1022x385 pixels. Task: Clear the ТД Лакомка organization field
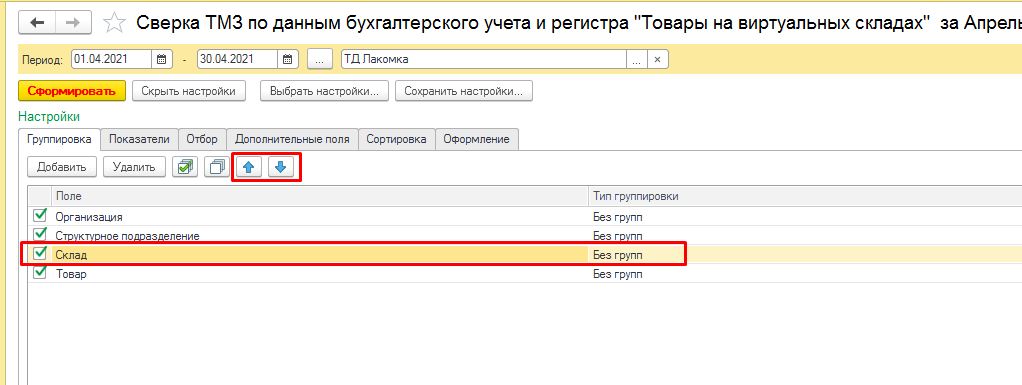[x=657, y=59]
